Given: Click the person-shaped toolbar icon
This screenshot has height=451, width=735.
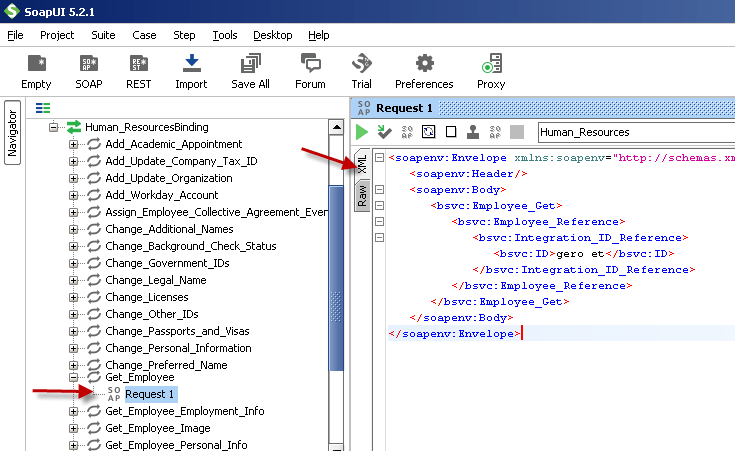Looking at the screenshot, I should [473, 132].
